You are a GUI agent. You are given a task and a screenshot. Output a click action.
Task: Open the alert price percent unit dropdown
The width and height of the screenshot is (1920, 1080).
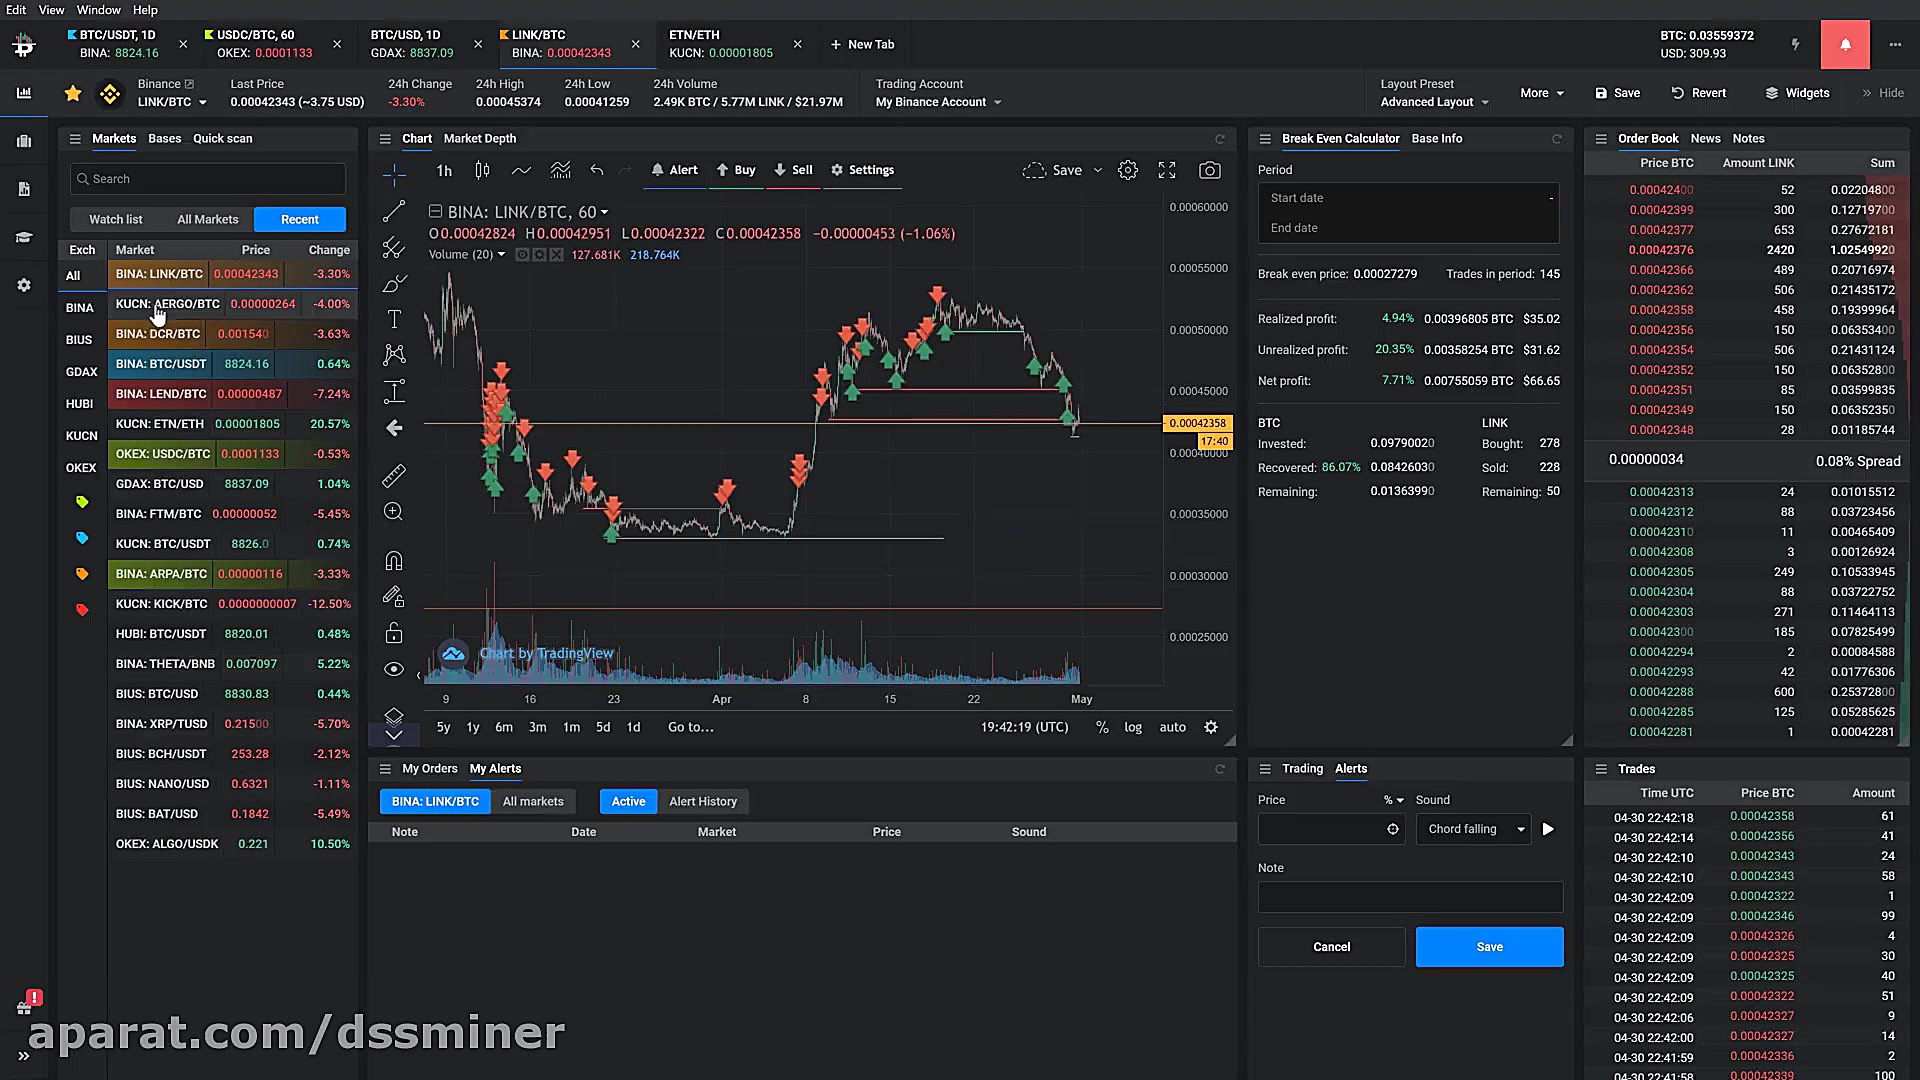tap(1394, 800)
